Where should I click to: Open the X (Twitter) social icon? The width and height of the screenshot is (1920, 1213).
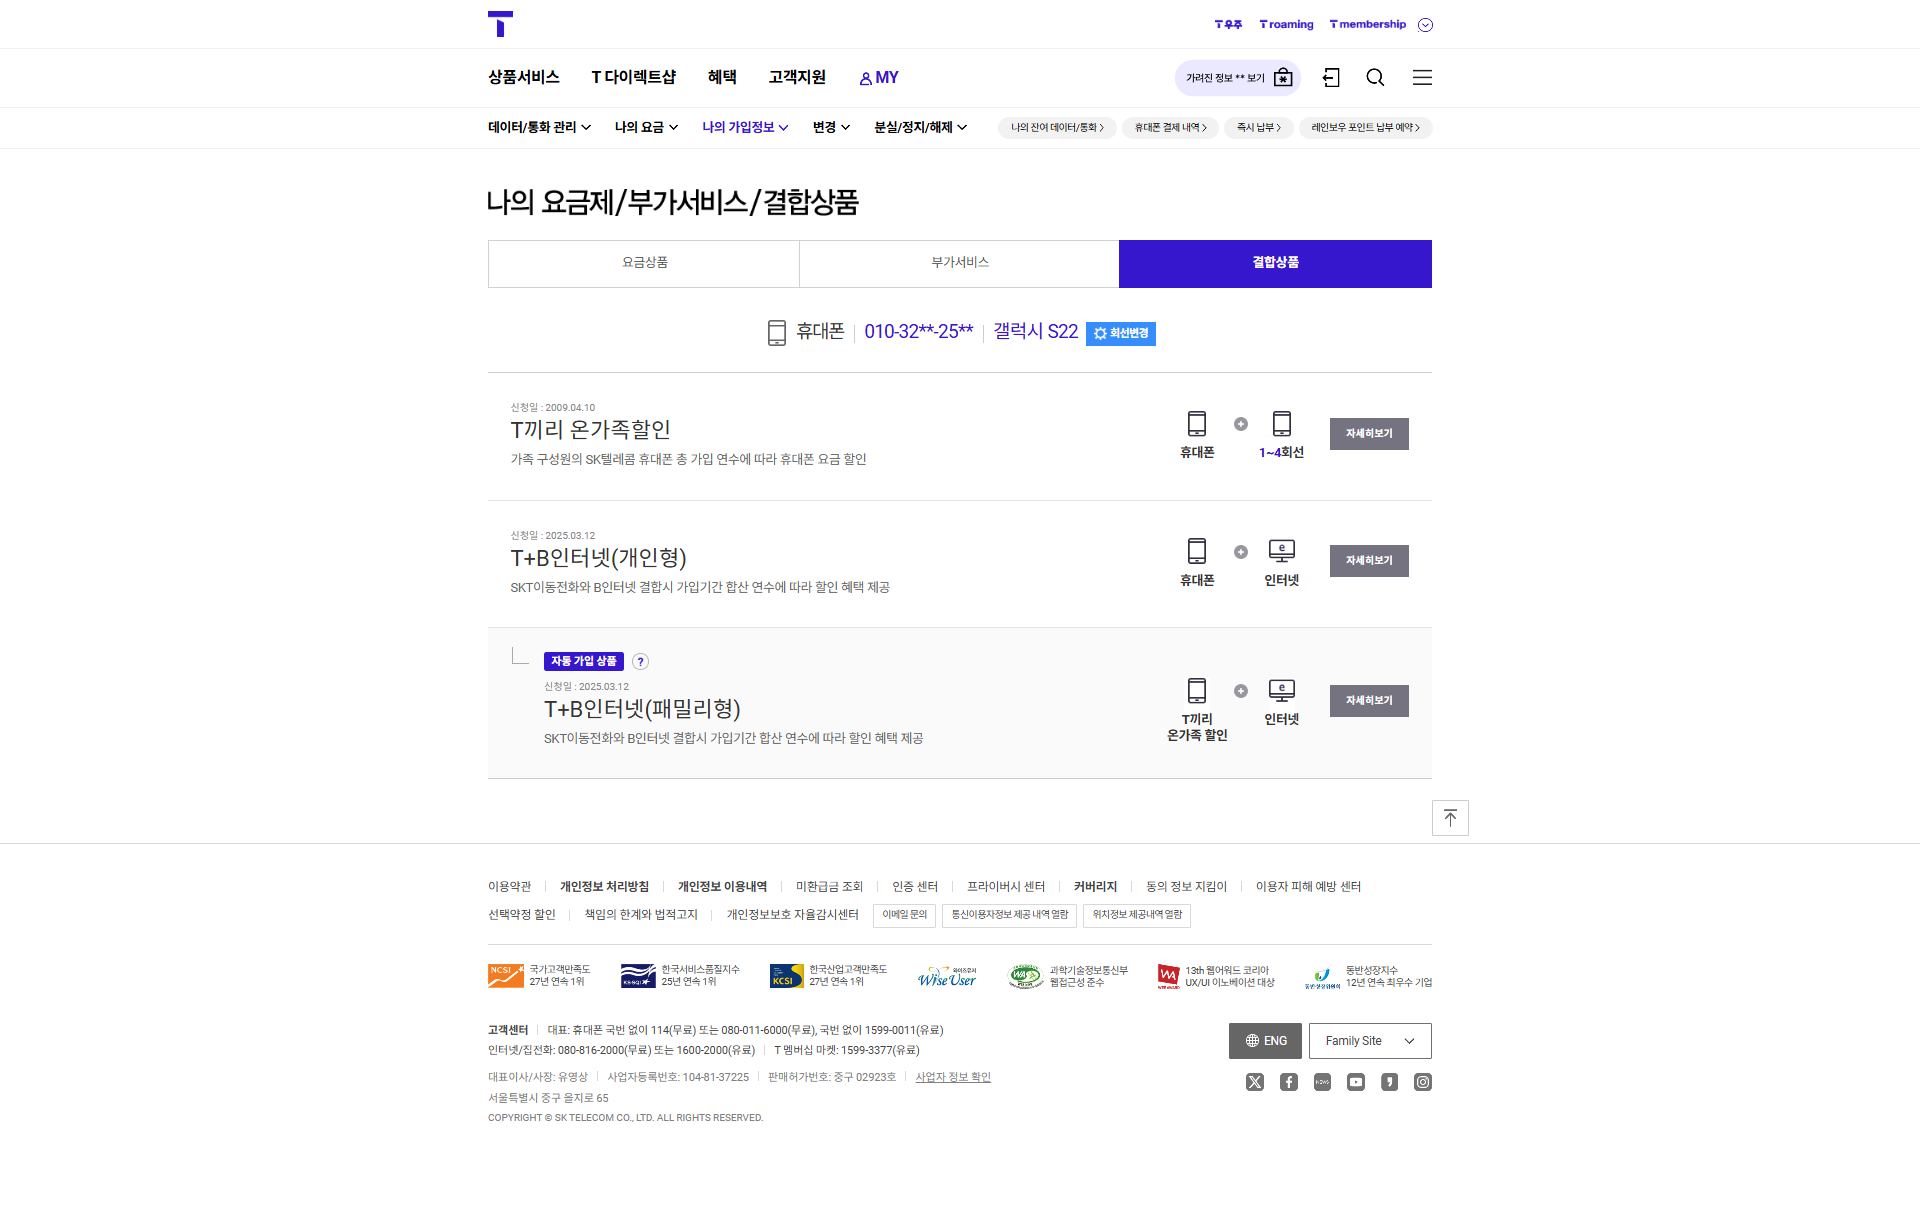1255,1082
